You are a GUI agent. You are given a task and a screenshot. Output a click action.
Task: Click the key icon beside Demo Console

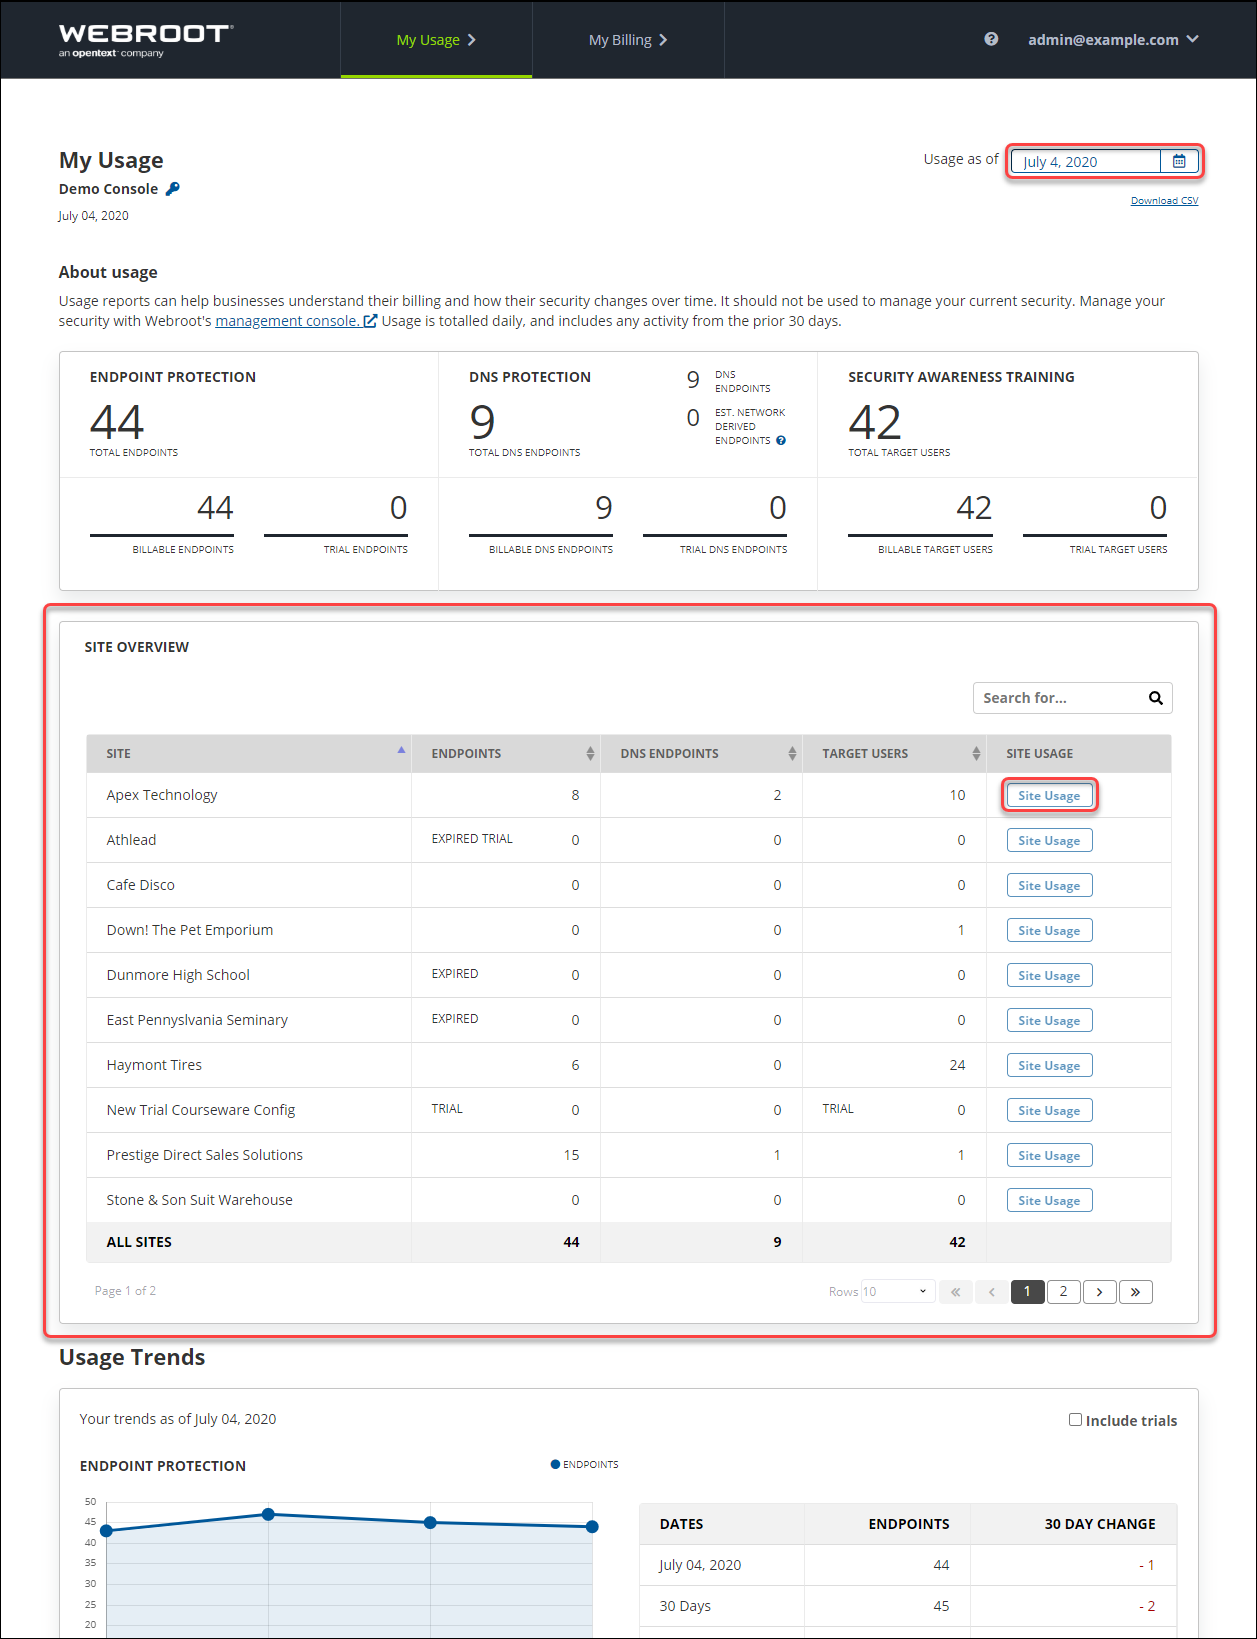[x=173, y=189]
